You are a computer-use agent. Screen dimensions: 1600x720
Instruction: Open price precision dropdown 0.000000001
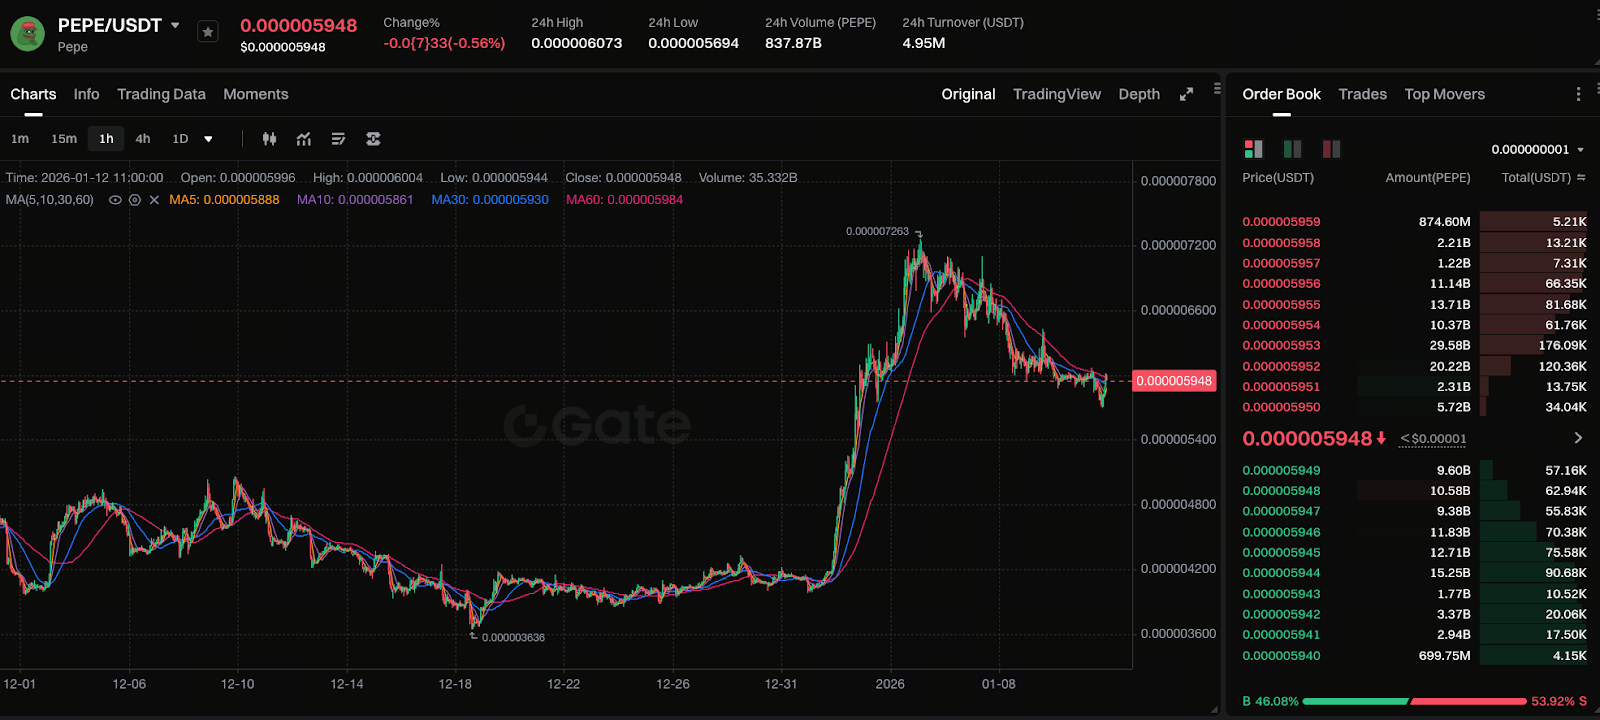(1537, 150)
